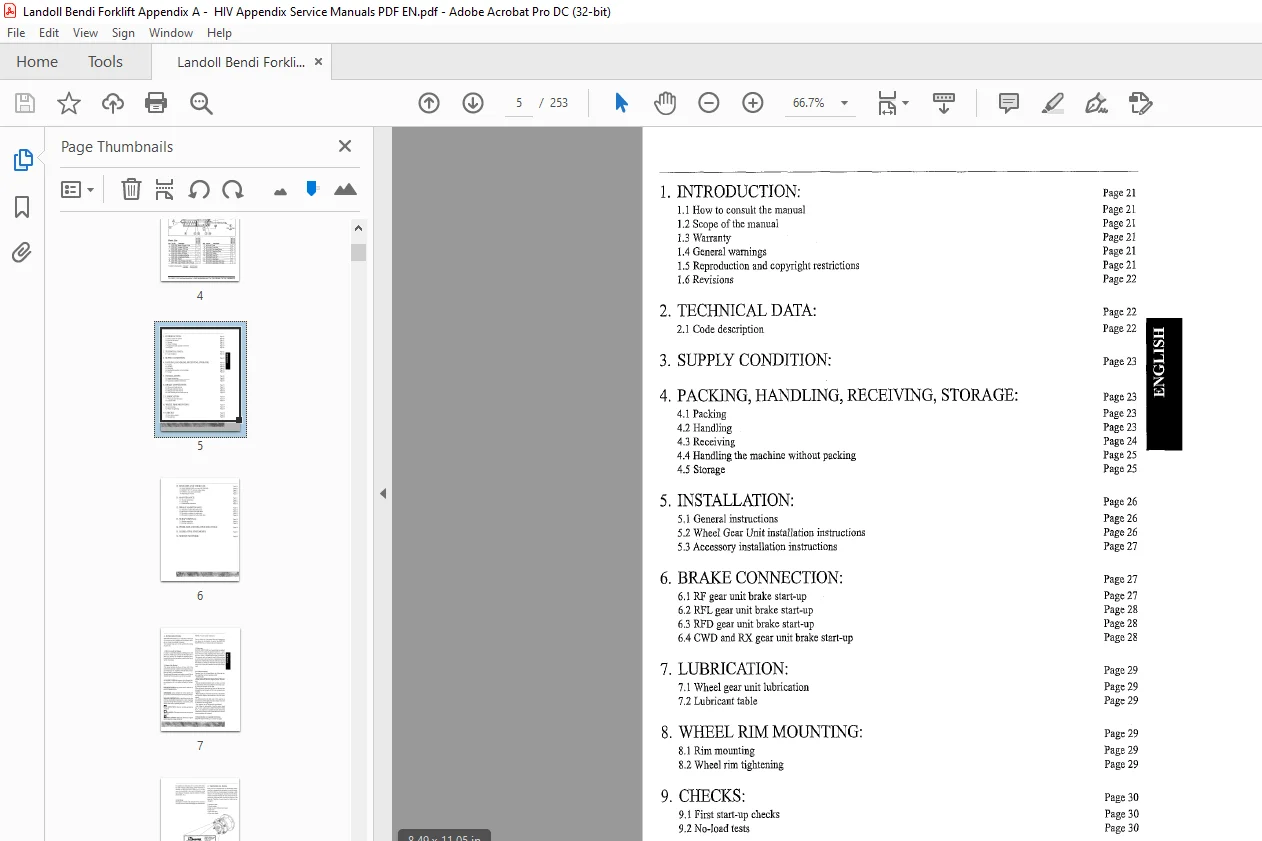Viewport: 1262px width, 841px height.
Task: Click '9.1 First start-up checks' entry
Action: pyautogui.click(x=729, y=815)
